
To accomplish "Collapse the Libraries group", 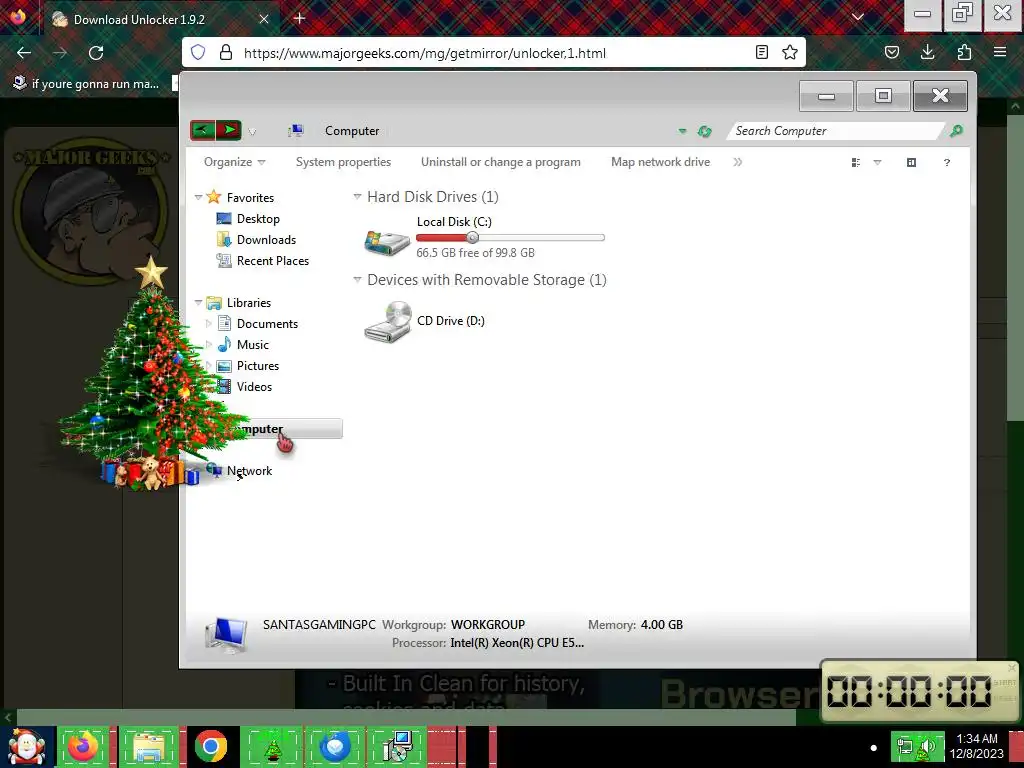I will [199, 302].
